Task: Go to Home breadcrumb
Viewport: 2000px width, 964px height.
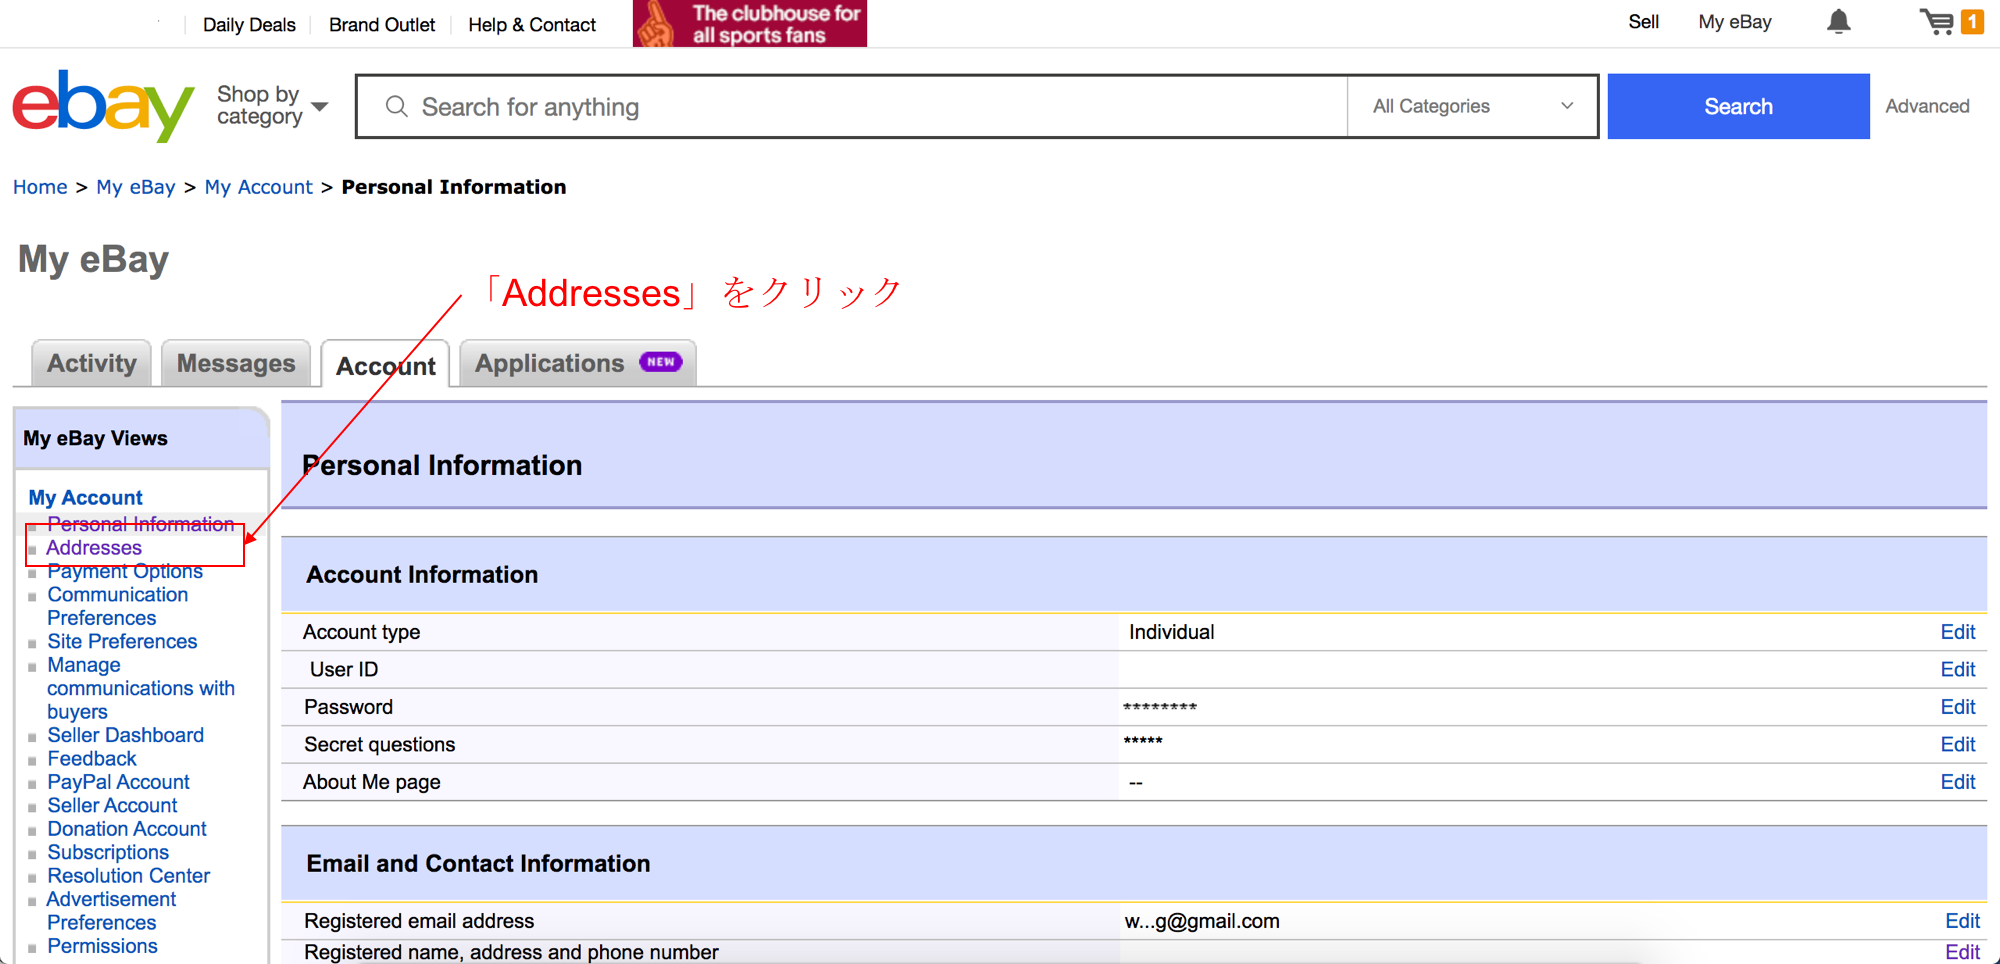Action: pyautogui.click(x=40, y=187)
